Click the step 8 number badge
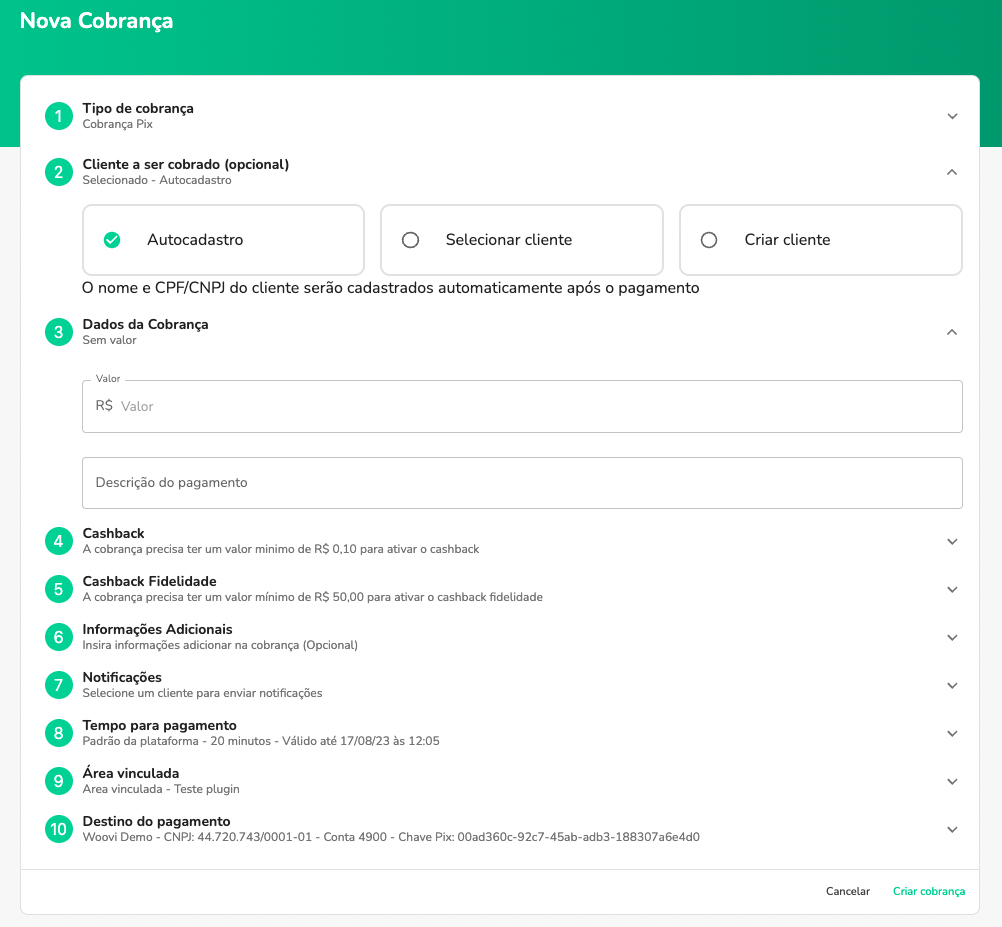The image size is (1002, 927). (x=59, y=733)
